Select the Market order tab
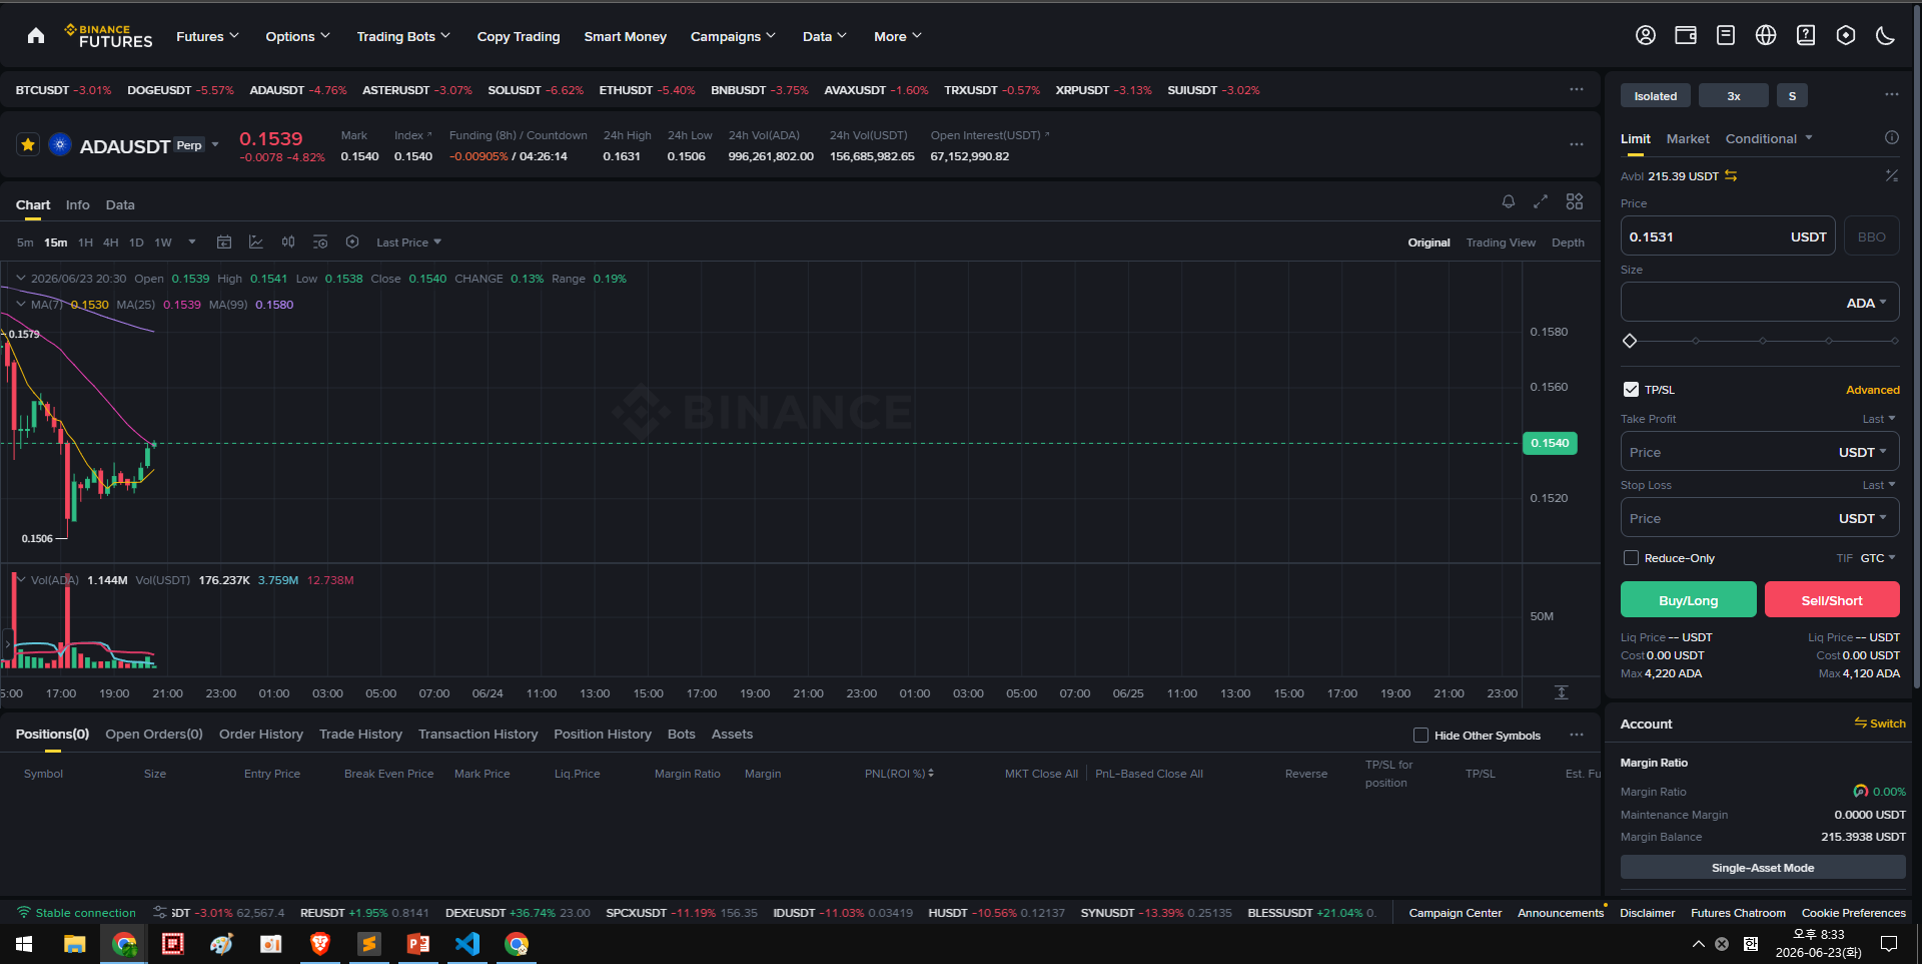 (x=1687, y=138)
